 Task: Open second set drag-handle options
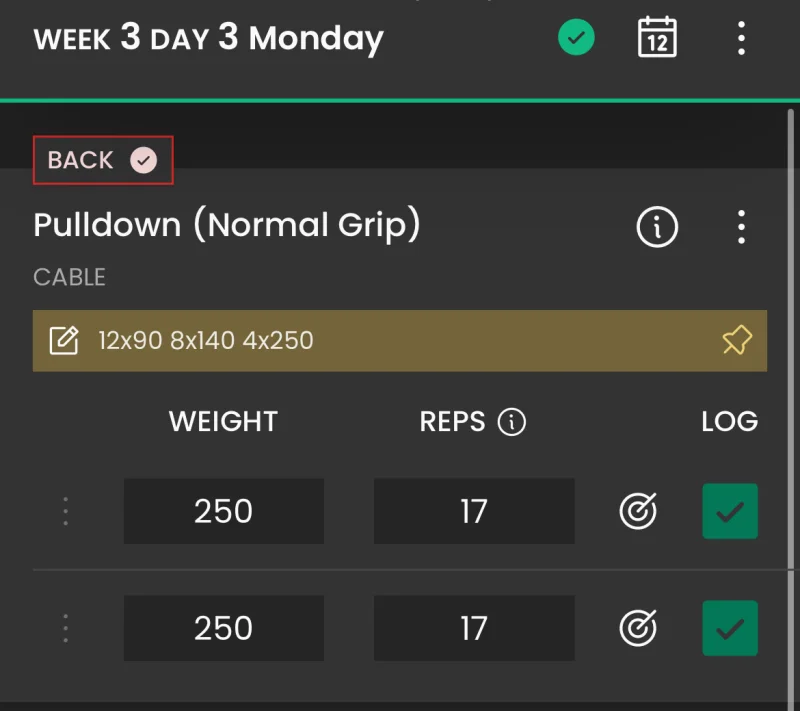click(65, 628)
